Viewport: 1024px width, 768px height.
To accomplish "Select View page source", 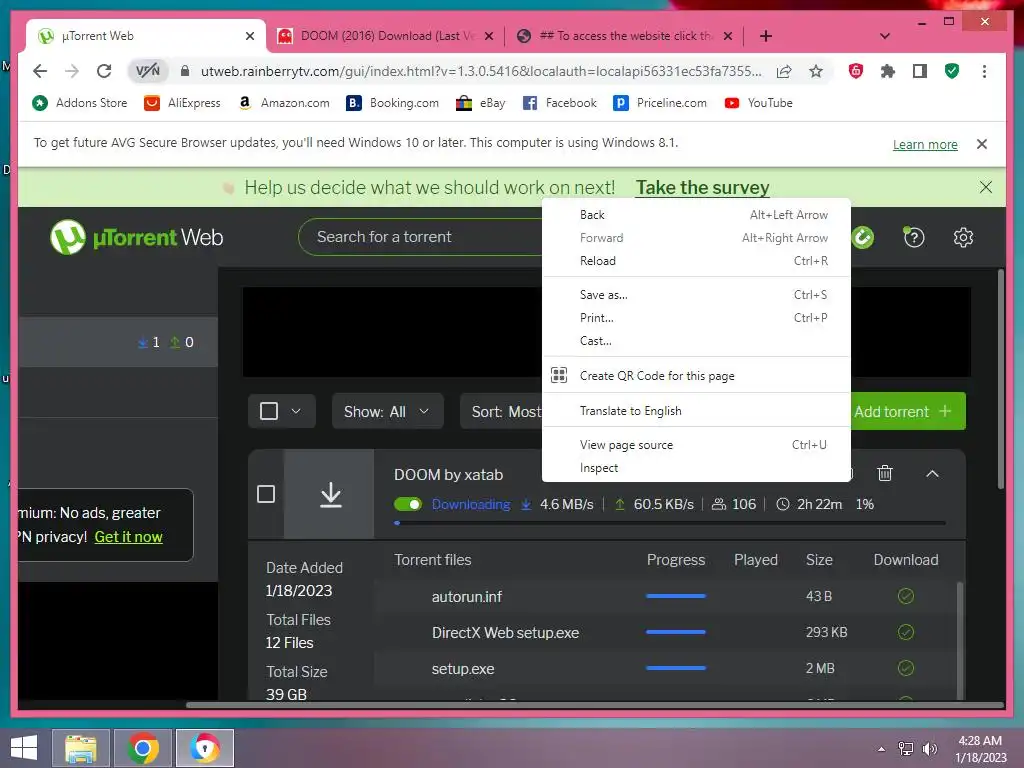I will tap(696, 445).
